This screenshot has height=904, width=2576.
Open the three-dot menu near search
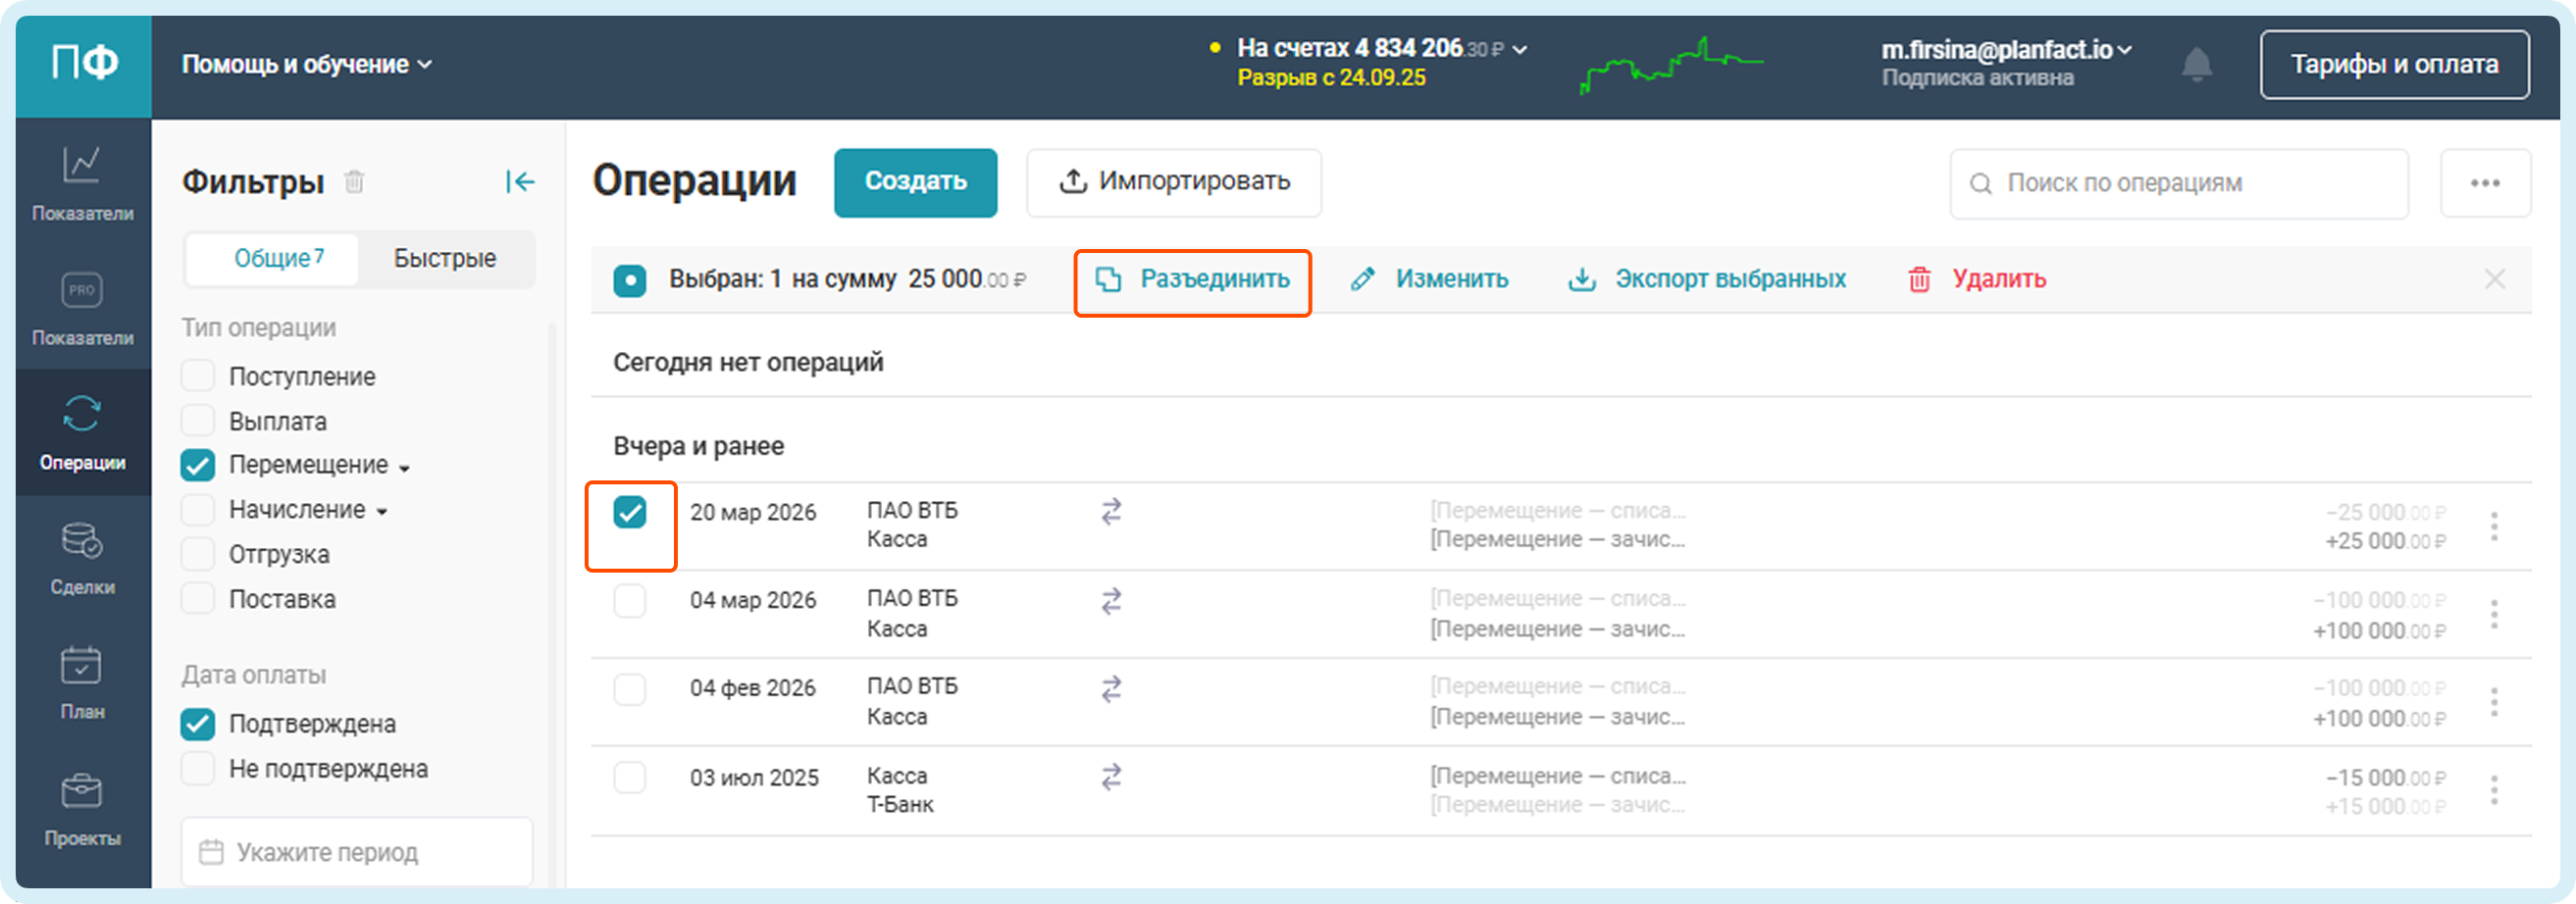[2484, 183]
